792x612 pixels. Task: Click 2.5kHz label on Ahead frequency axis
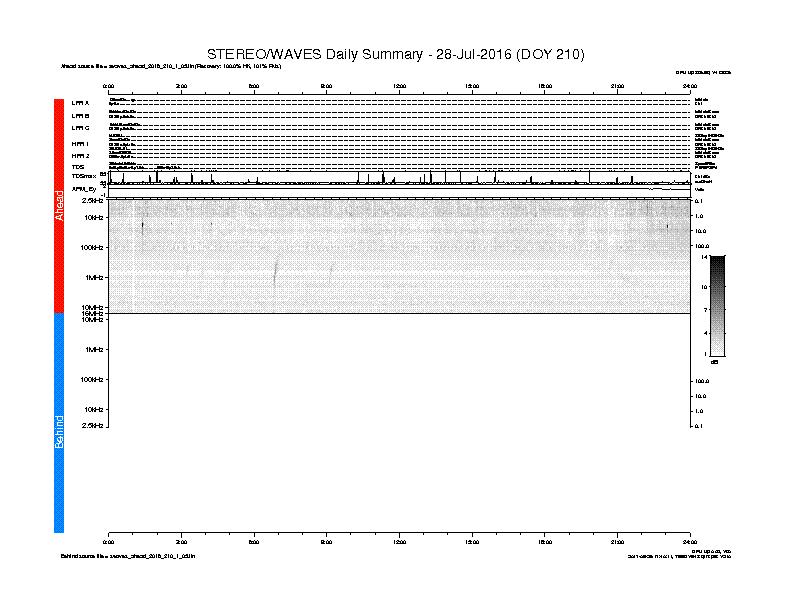(x=92, y=200)
